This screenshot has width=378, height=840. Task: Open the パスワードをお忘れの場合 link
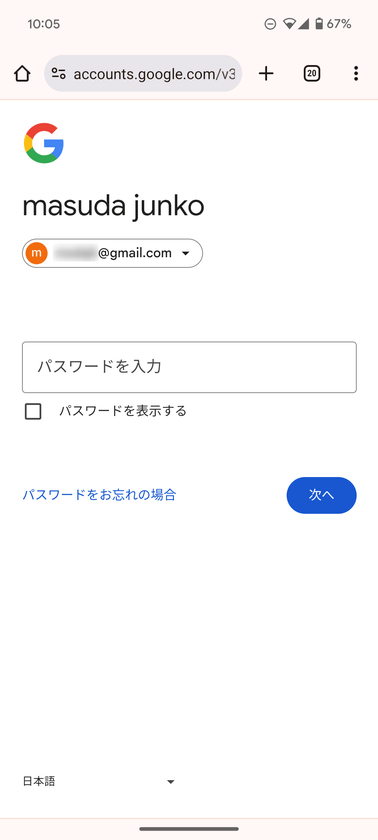(x=99, y=495)
